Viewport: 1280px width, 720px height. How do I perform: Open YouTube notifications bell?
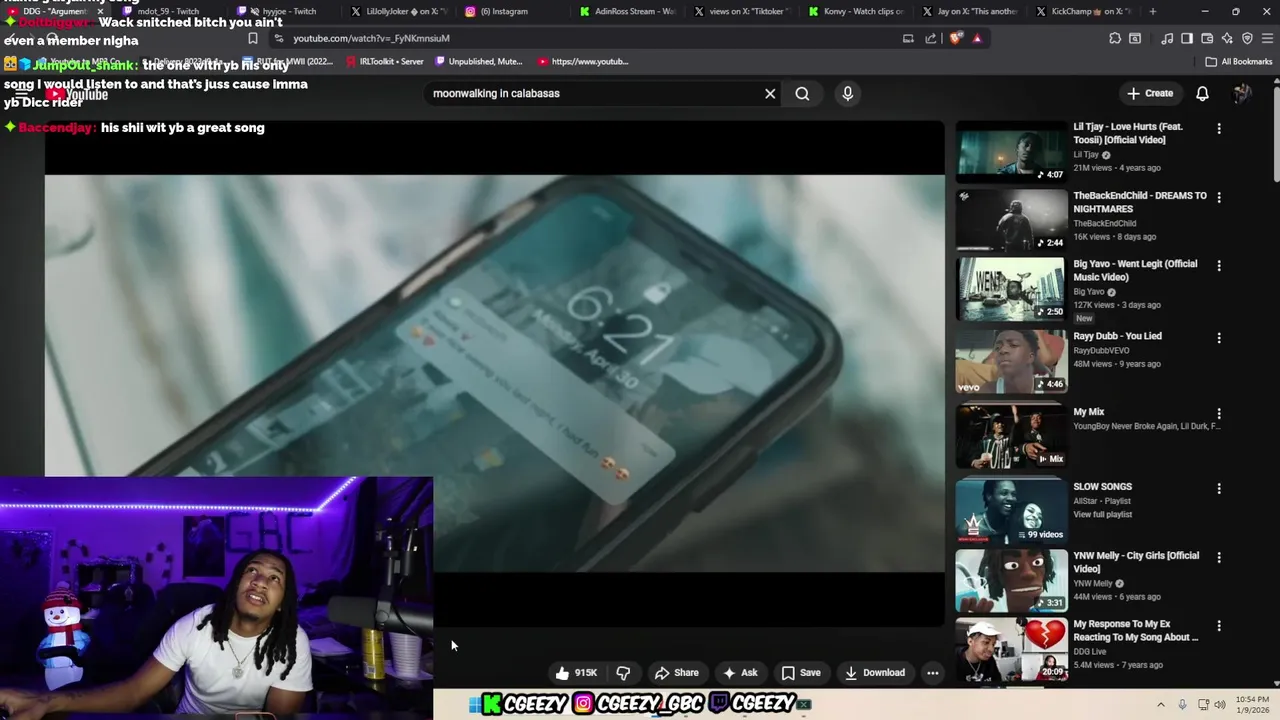pyautogui.click(x=1203, y=93)
